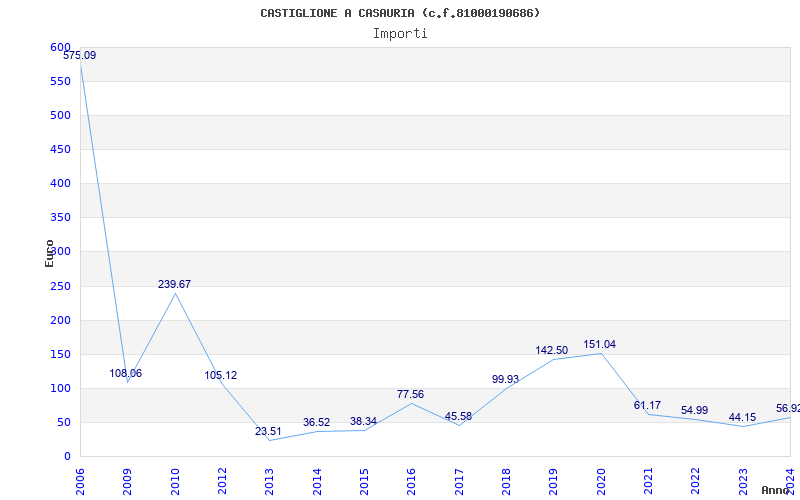Select the 23.51 minimum value label
The image size is (800, 500).
point(268,431)
